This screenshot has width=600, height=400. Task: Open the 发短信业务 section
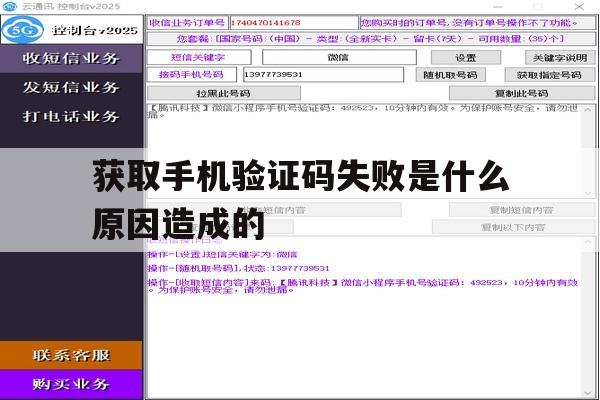(71, 87)
